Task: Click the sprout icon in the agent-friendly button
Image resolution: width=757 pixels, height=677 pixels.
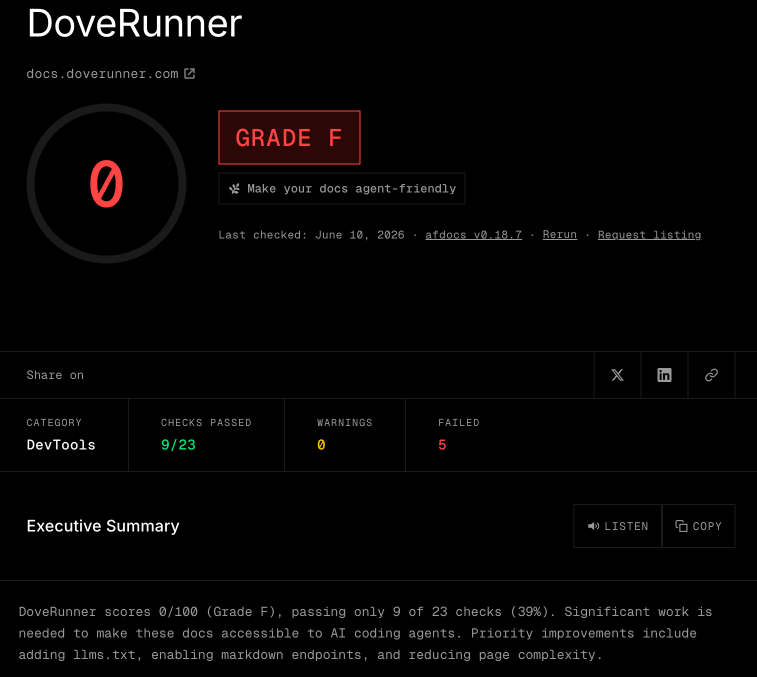Action: [234, 188]
